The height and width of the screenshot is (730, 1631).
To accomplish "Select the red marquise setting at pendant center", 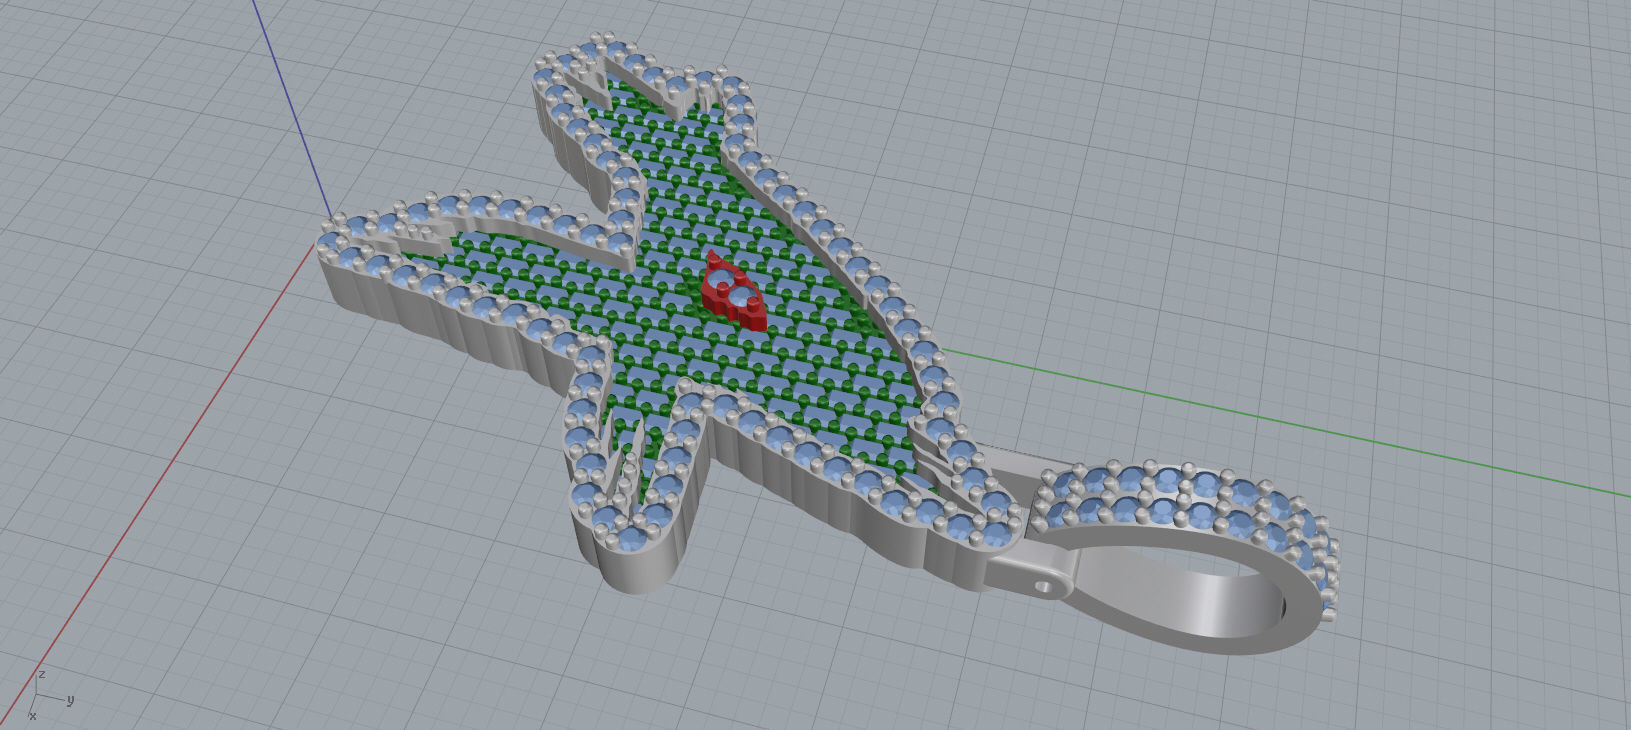I will point(734,293).
